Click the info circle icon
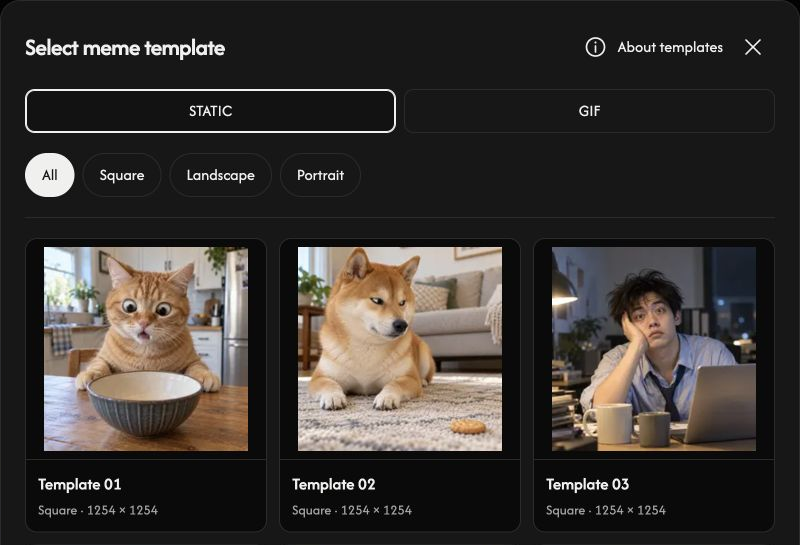Screen dimensions: 800x545 (x=595, y=47)
